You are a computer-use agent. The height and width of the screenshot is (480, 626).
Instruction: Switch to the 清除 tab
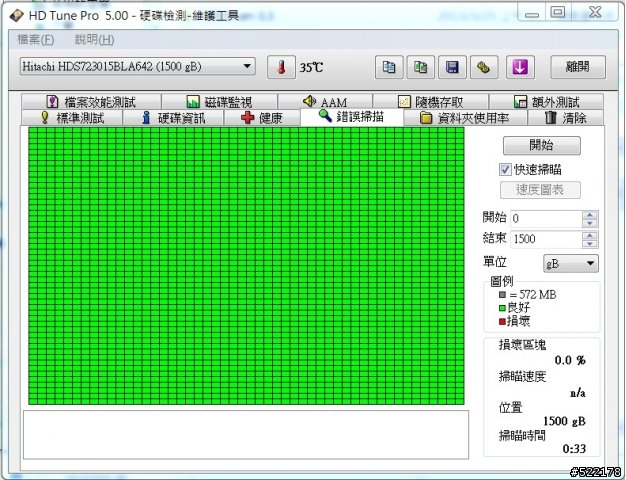click(566, 118)
